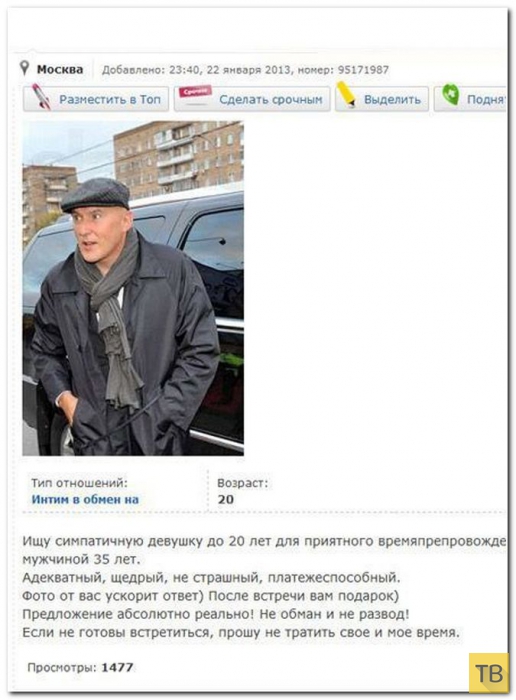The height and width of the screenshot is (700, 516).
Task: Click the ad number 95171987
Action: [x=363, y=70]
